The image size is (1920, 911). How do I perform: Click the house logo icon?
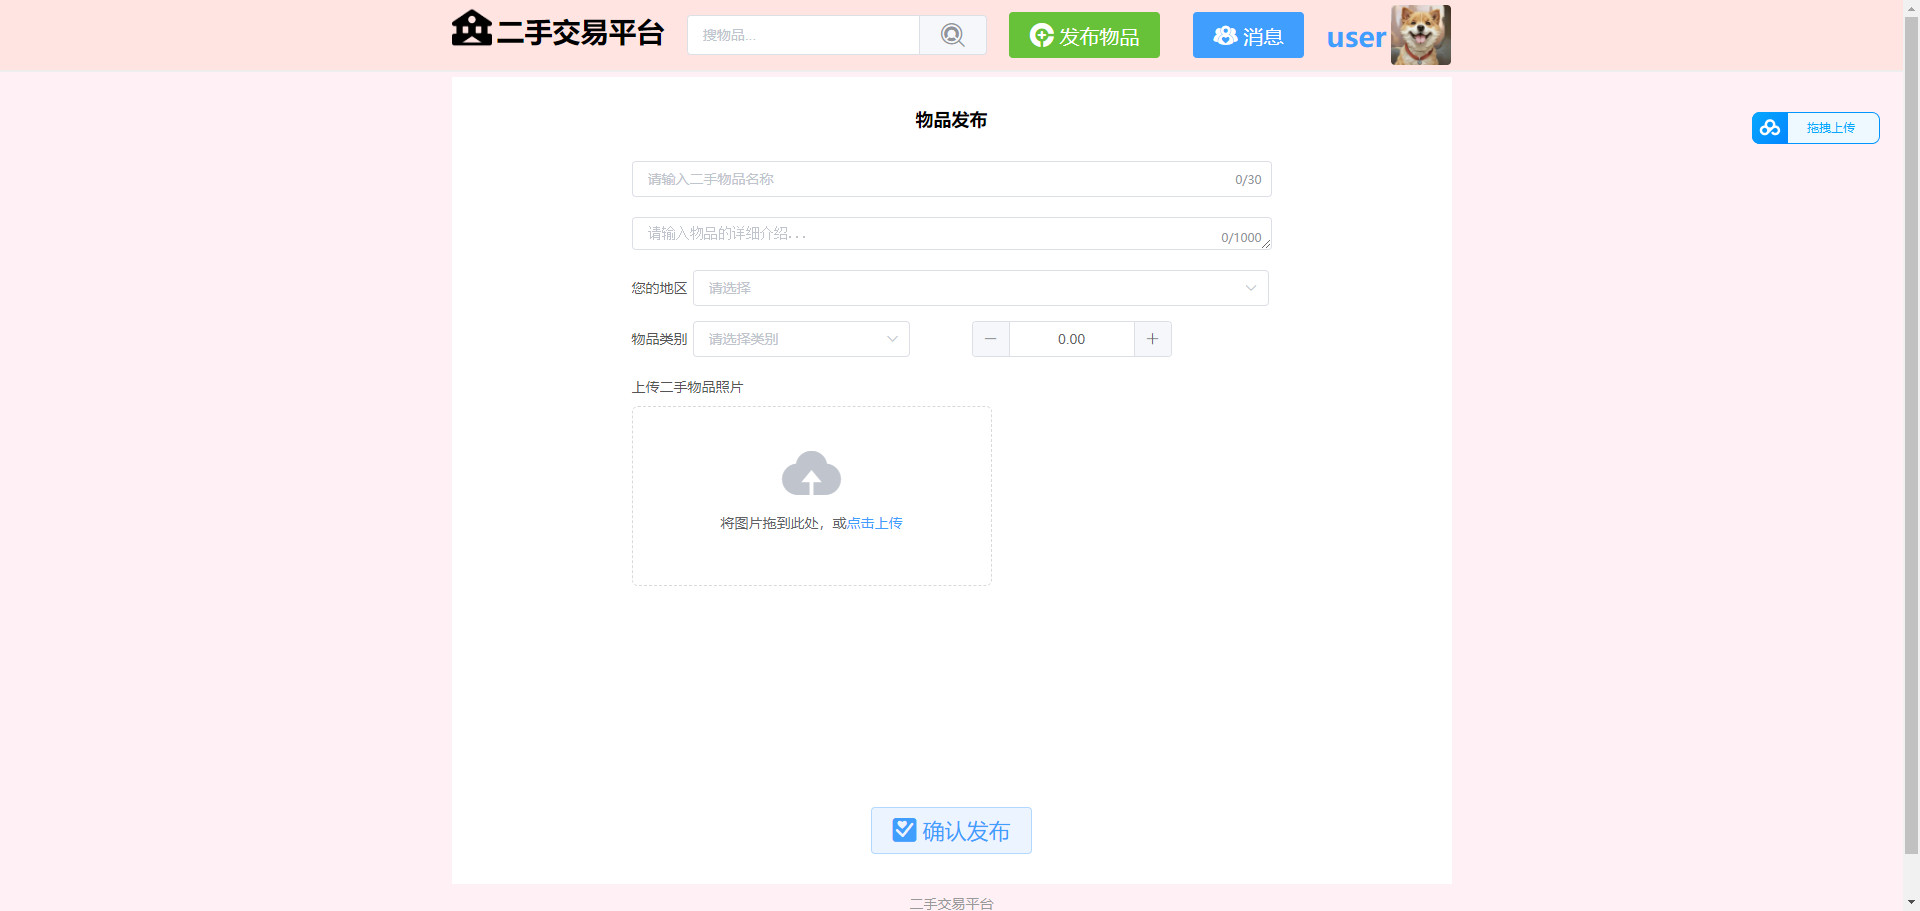pos(471,28)
